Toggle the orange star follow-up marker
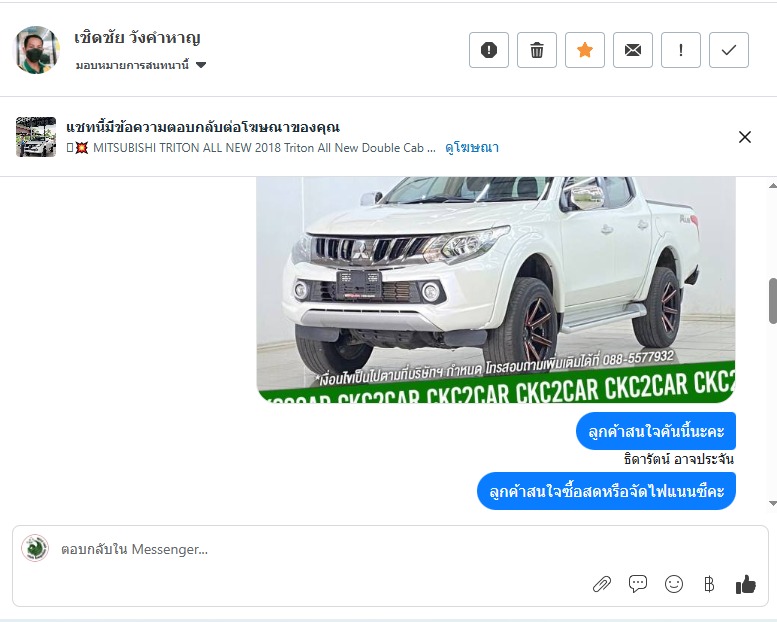Screen dimensions: 777x622 tap(585, 50)
